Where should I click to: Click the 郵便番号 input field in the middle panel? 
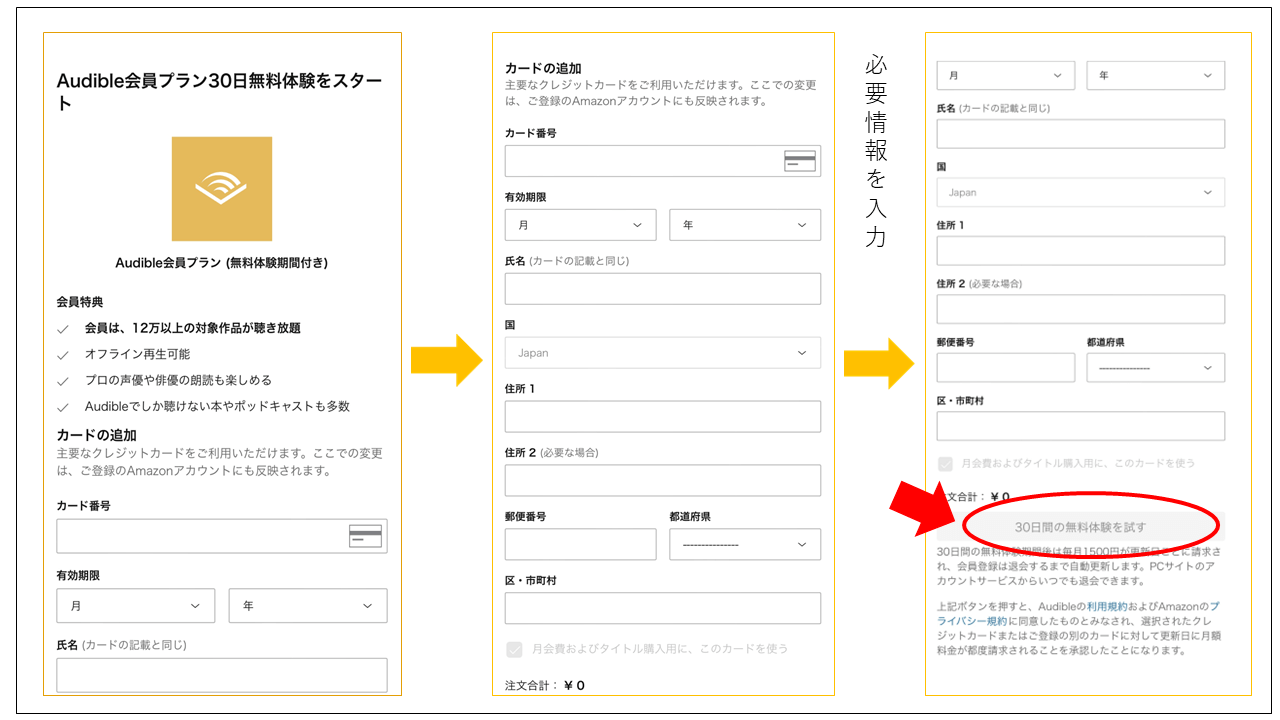click(x=580, y=544)
